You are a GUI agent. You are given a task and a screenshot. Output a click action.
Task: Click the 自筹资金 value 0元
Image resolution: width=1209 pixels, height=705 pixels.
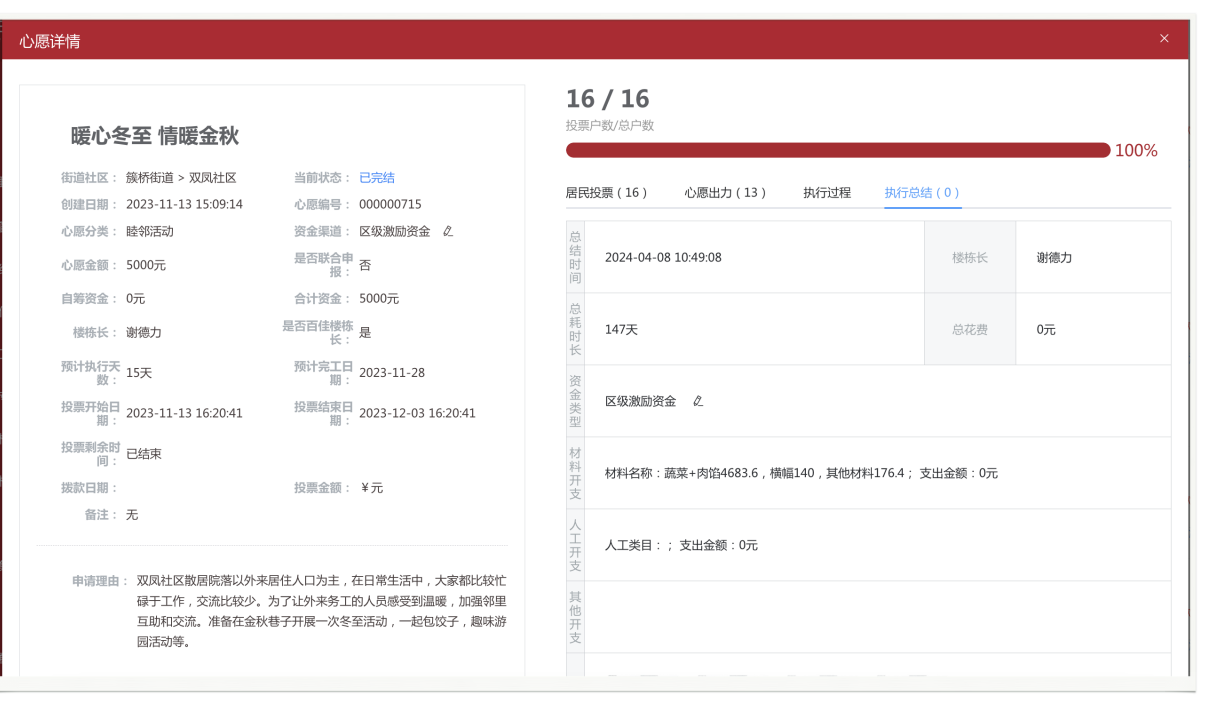point(136,298)
